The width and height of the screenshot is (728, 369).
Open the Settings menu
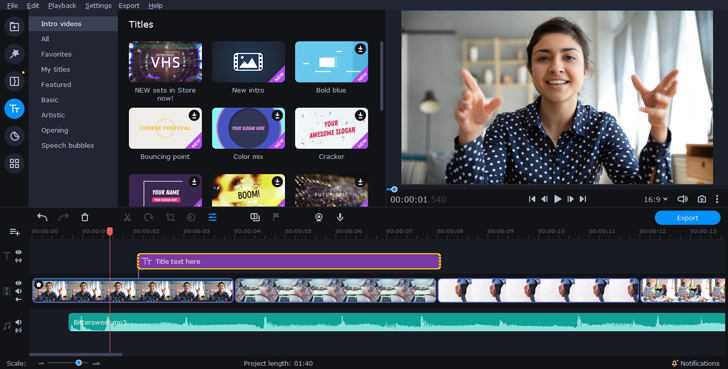coord(98,6)
